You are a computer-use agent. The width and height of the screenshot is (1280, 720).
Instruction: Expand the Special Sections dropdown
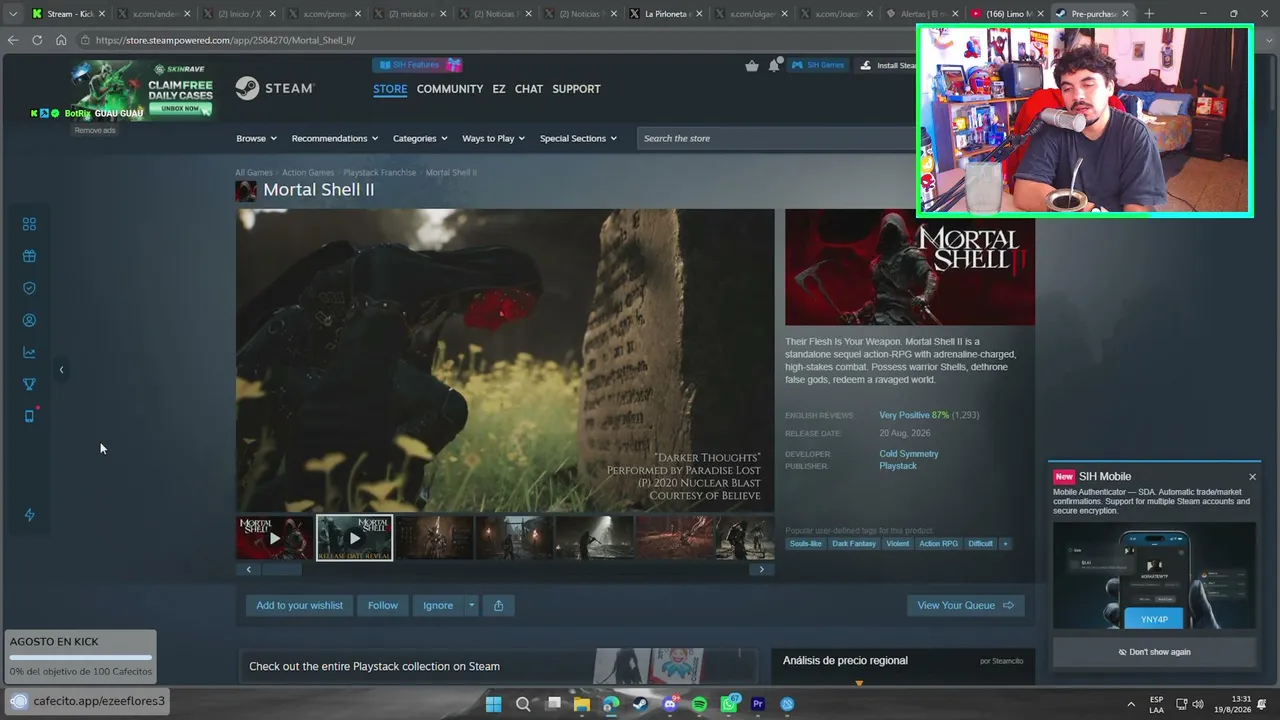[x=578, y=138]
